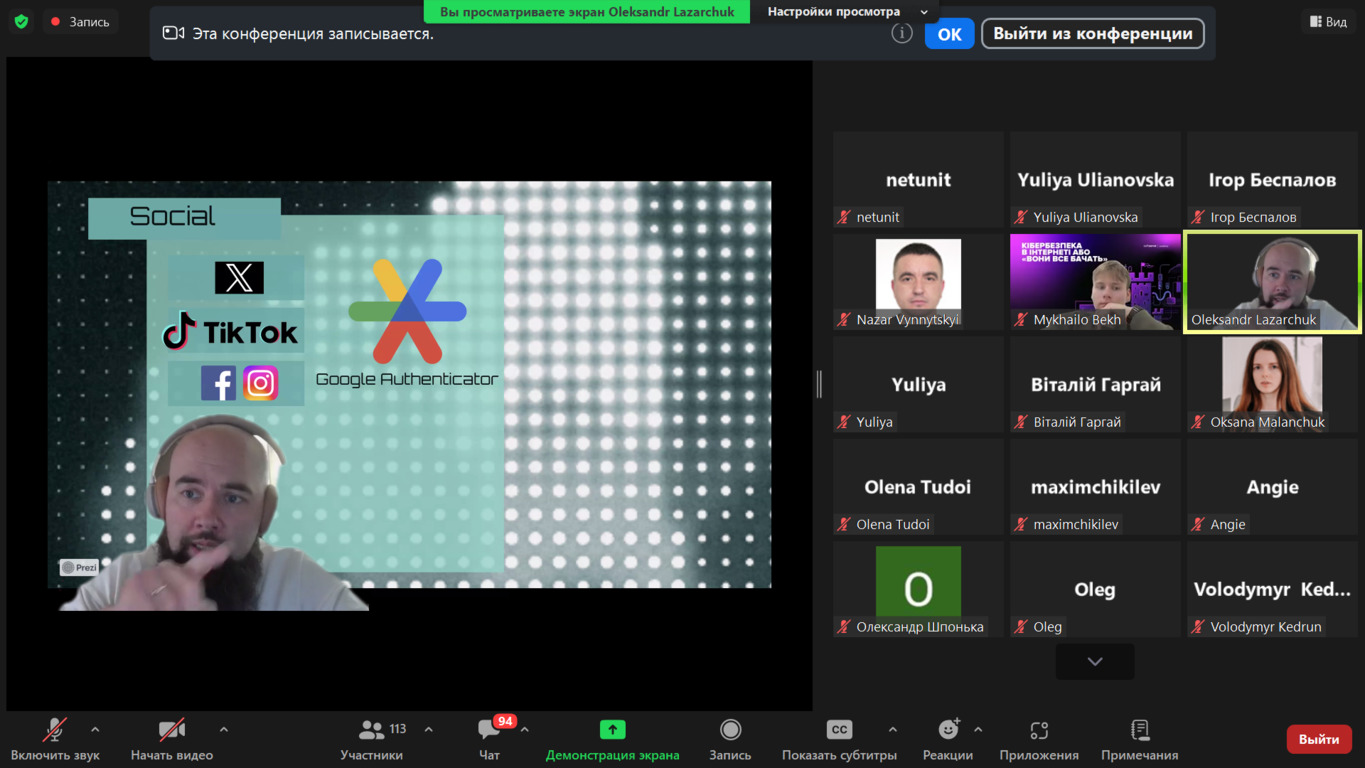1365x768 pixels.
Task: Open Примечания notes button
Action: coord(1139,740)
